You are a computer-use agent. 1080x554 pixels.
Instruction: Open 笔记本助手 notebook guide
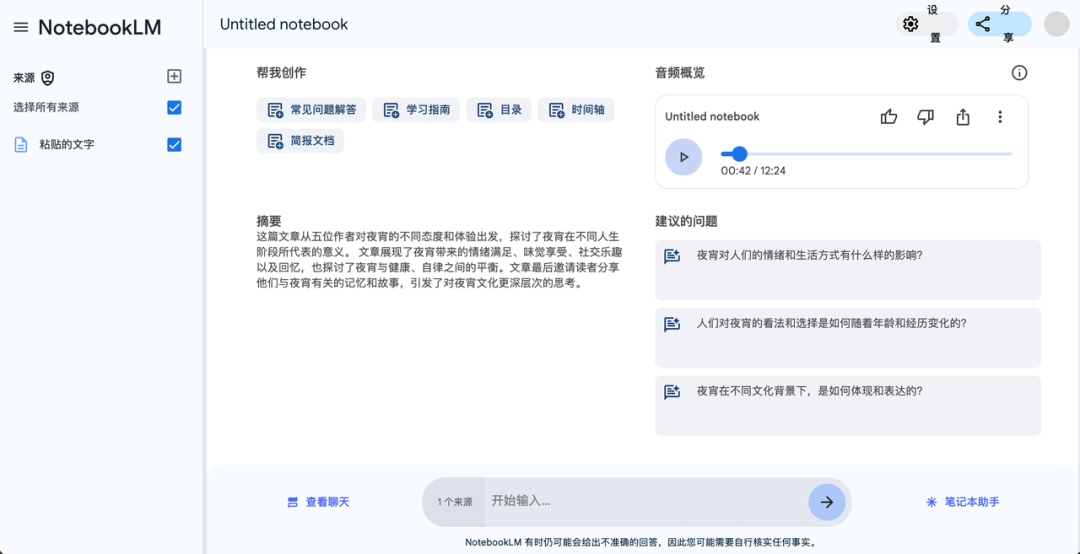962,502
